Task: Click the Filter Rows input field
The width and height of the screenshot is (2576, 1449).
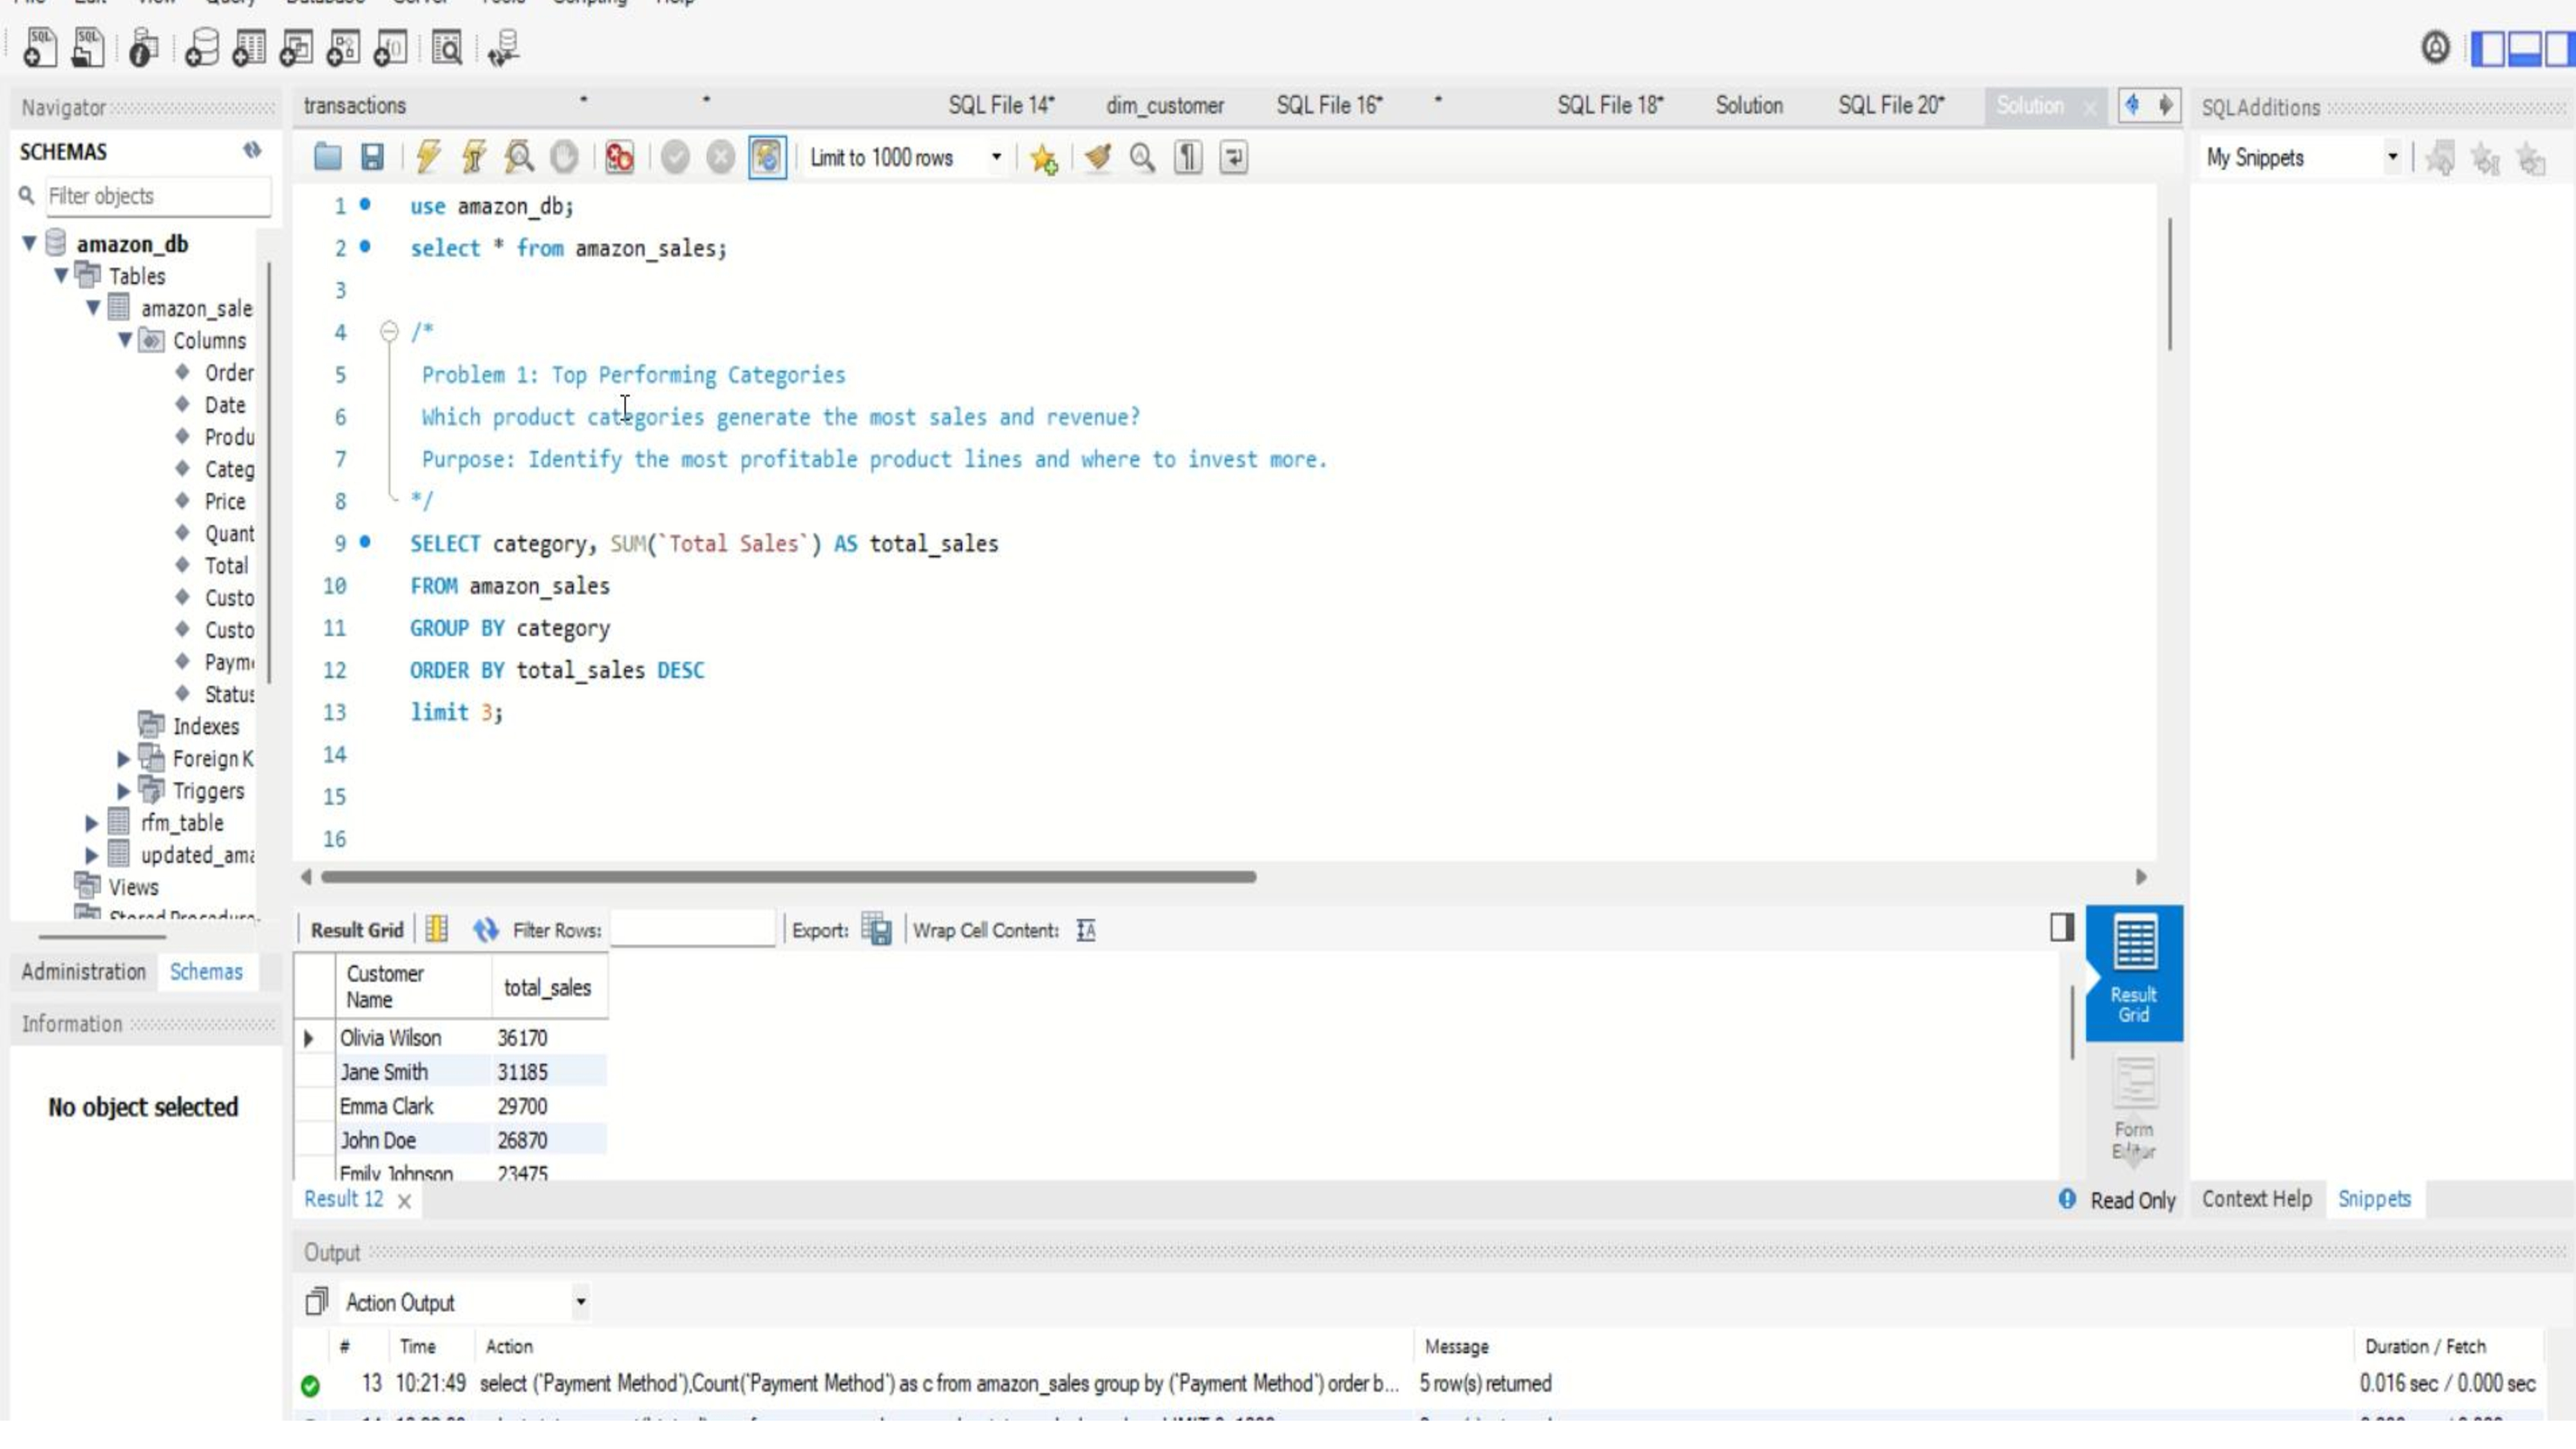Action: 692,930
